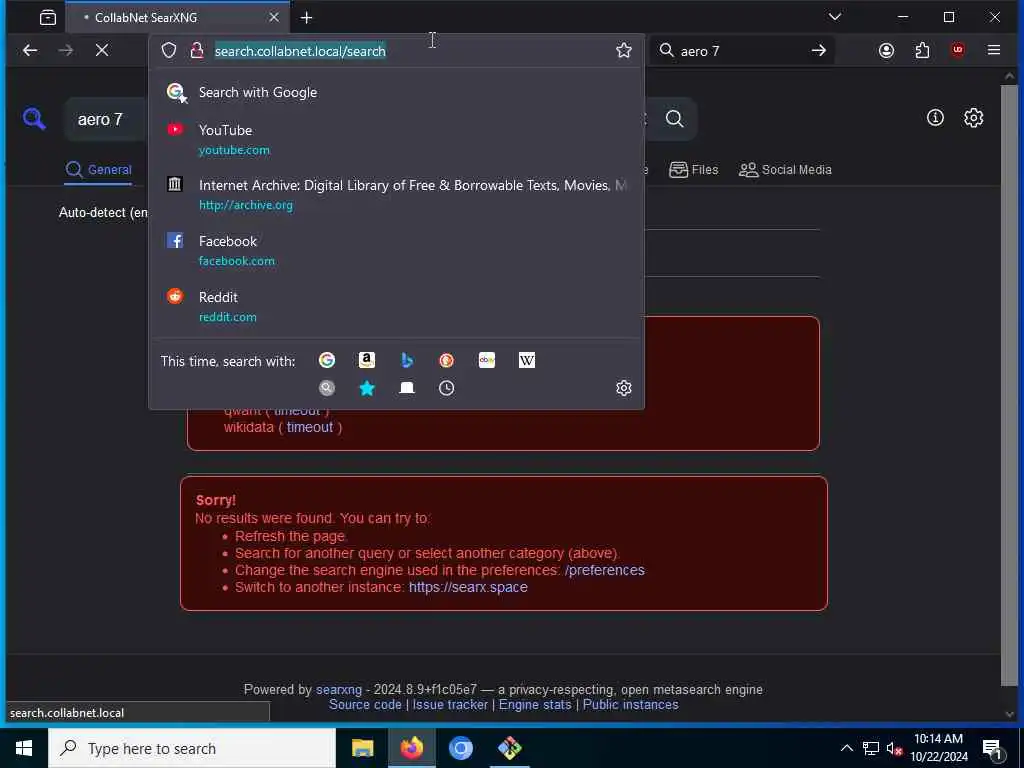Viewport: 1024px width, 768px height.
Task: Click the SearXNG logo magnifier
Action: point(34,119)
